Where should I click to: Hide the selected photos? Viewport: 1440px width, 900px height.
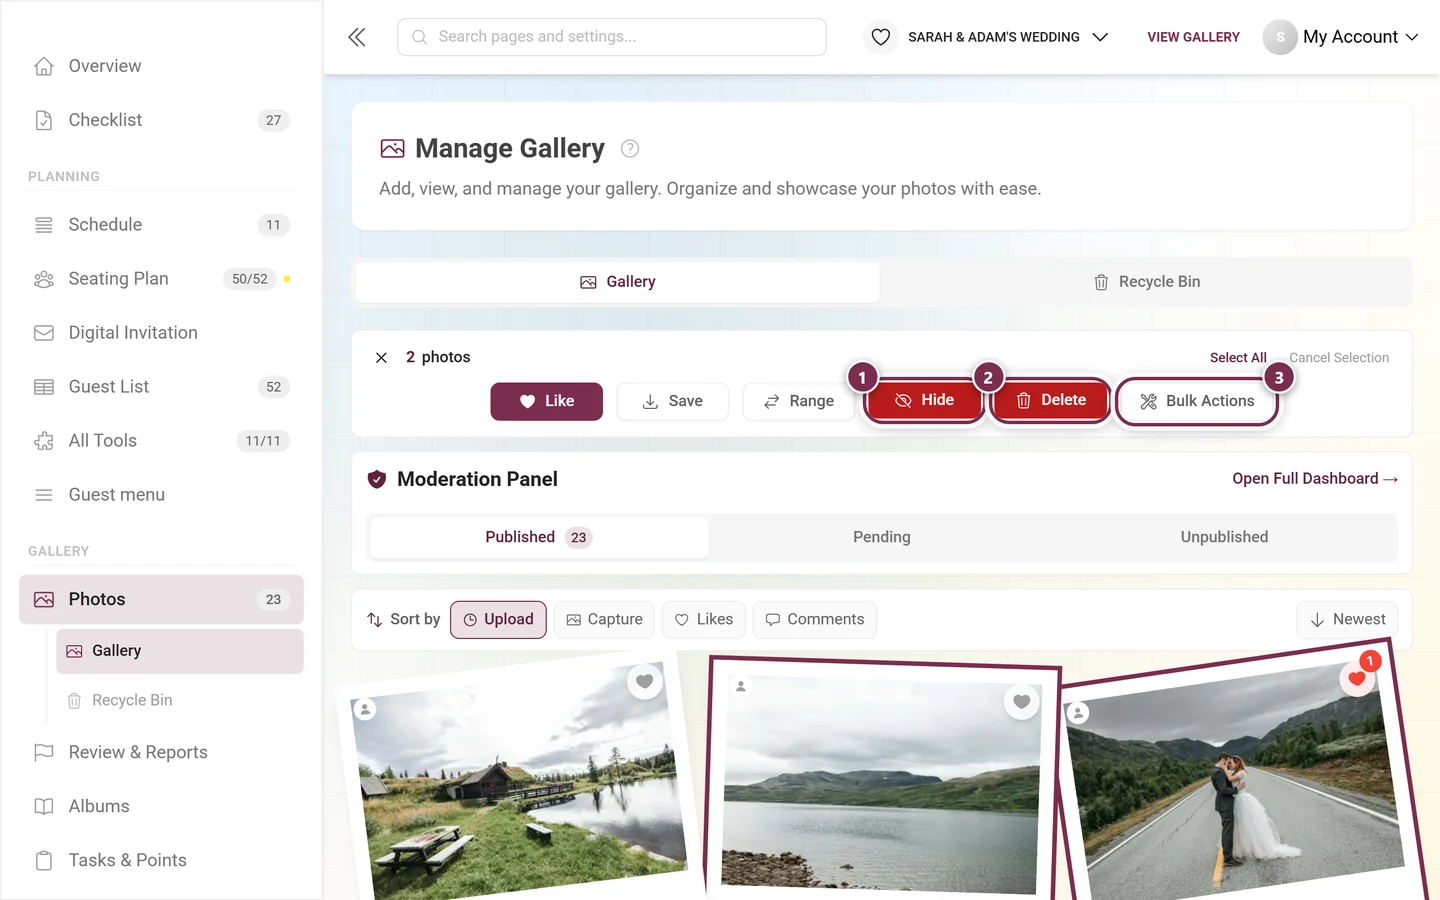924,400
